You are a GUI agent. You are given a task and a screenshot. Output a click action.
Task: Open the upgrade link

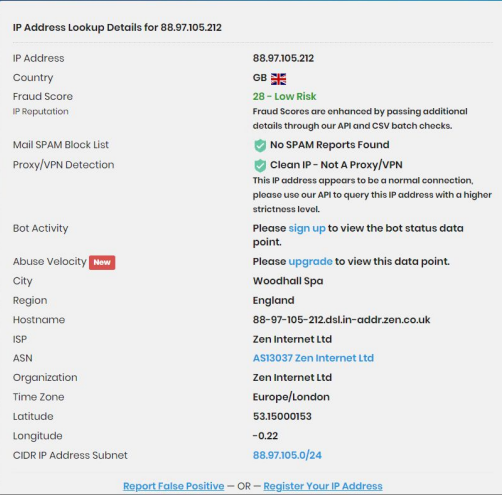point(310,261)
